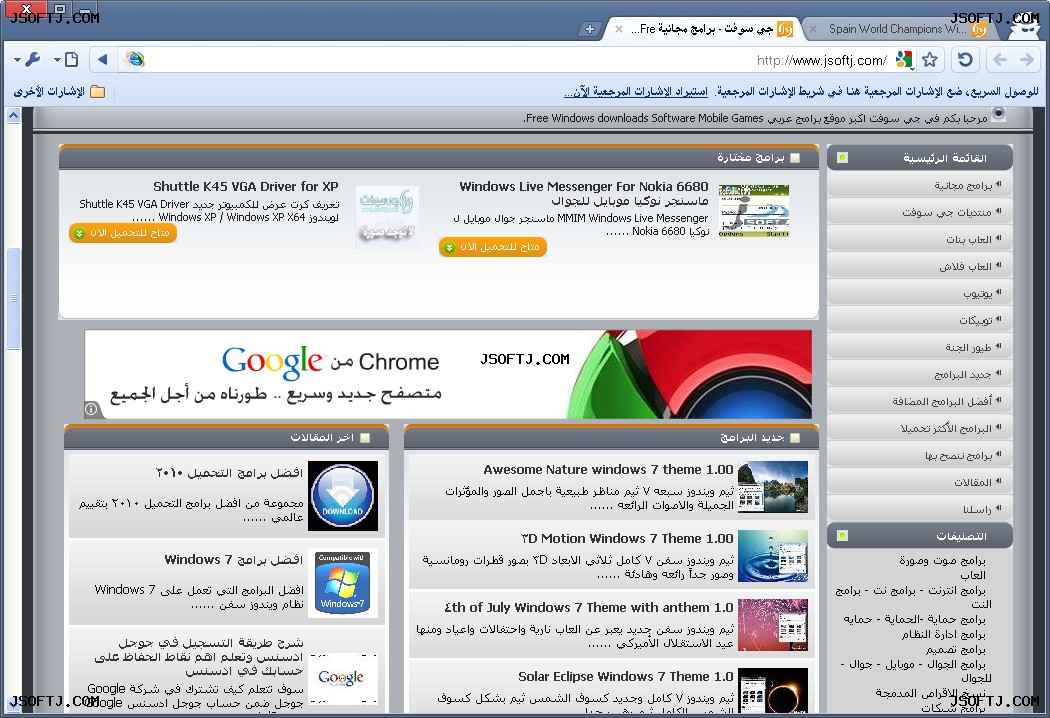Click 3D Motion water drop thumbnail

773,556
